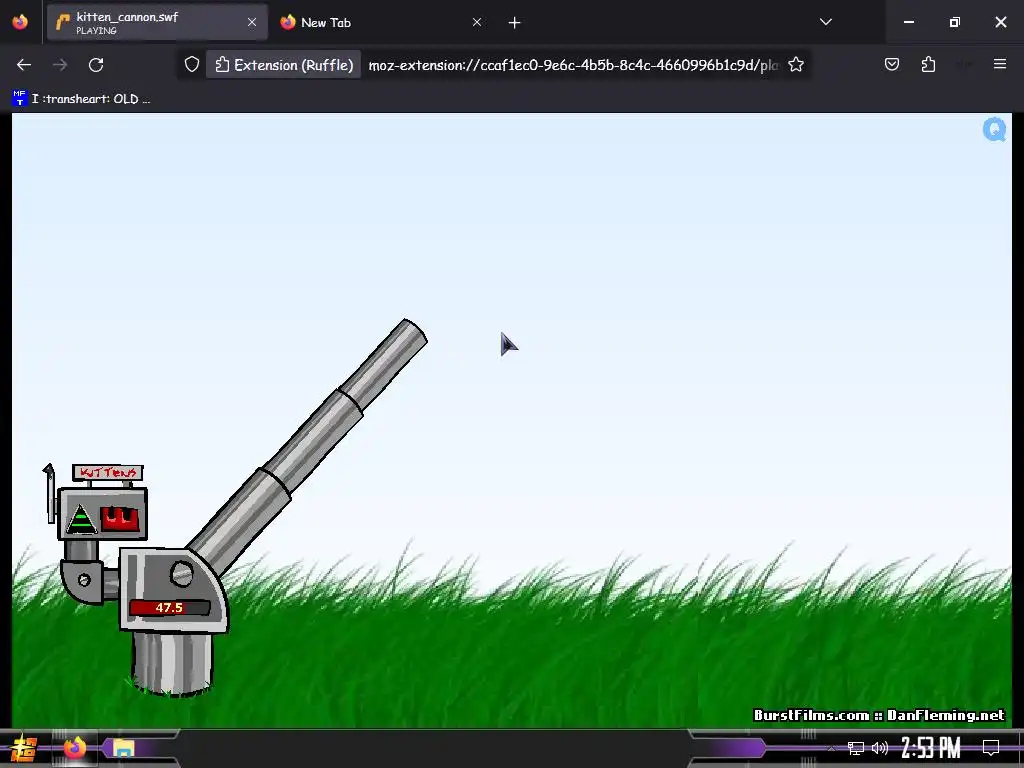The height and width of the screenshot is (768, 1024).
Task: Open the tracking protection shield
Action: (x=191, y=65)
